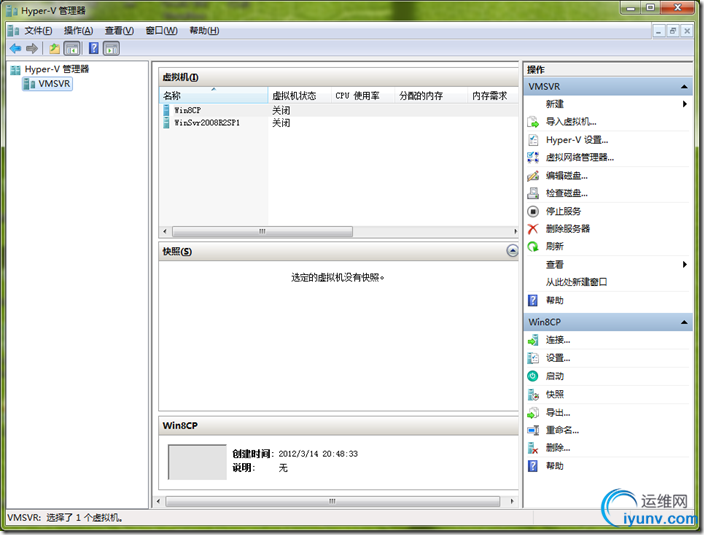Click the blue Help toolbar icon
Viewport: 704px width, 535px height.
point(93,48)
